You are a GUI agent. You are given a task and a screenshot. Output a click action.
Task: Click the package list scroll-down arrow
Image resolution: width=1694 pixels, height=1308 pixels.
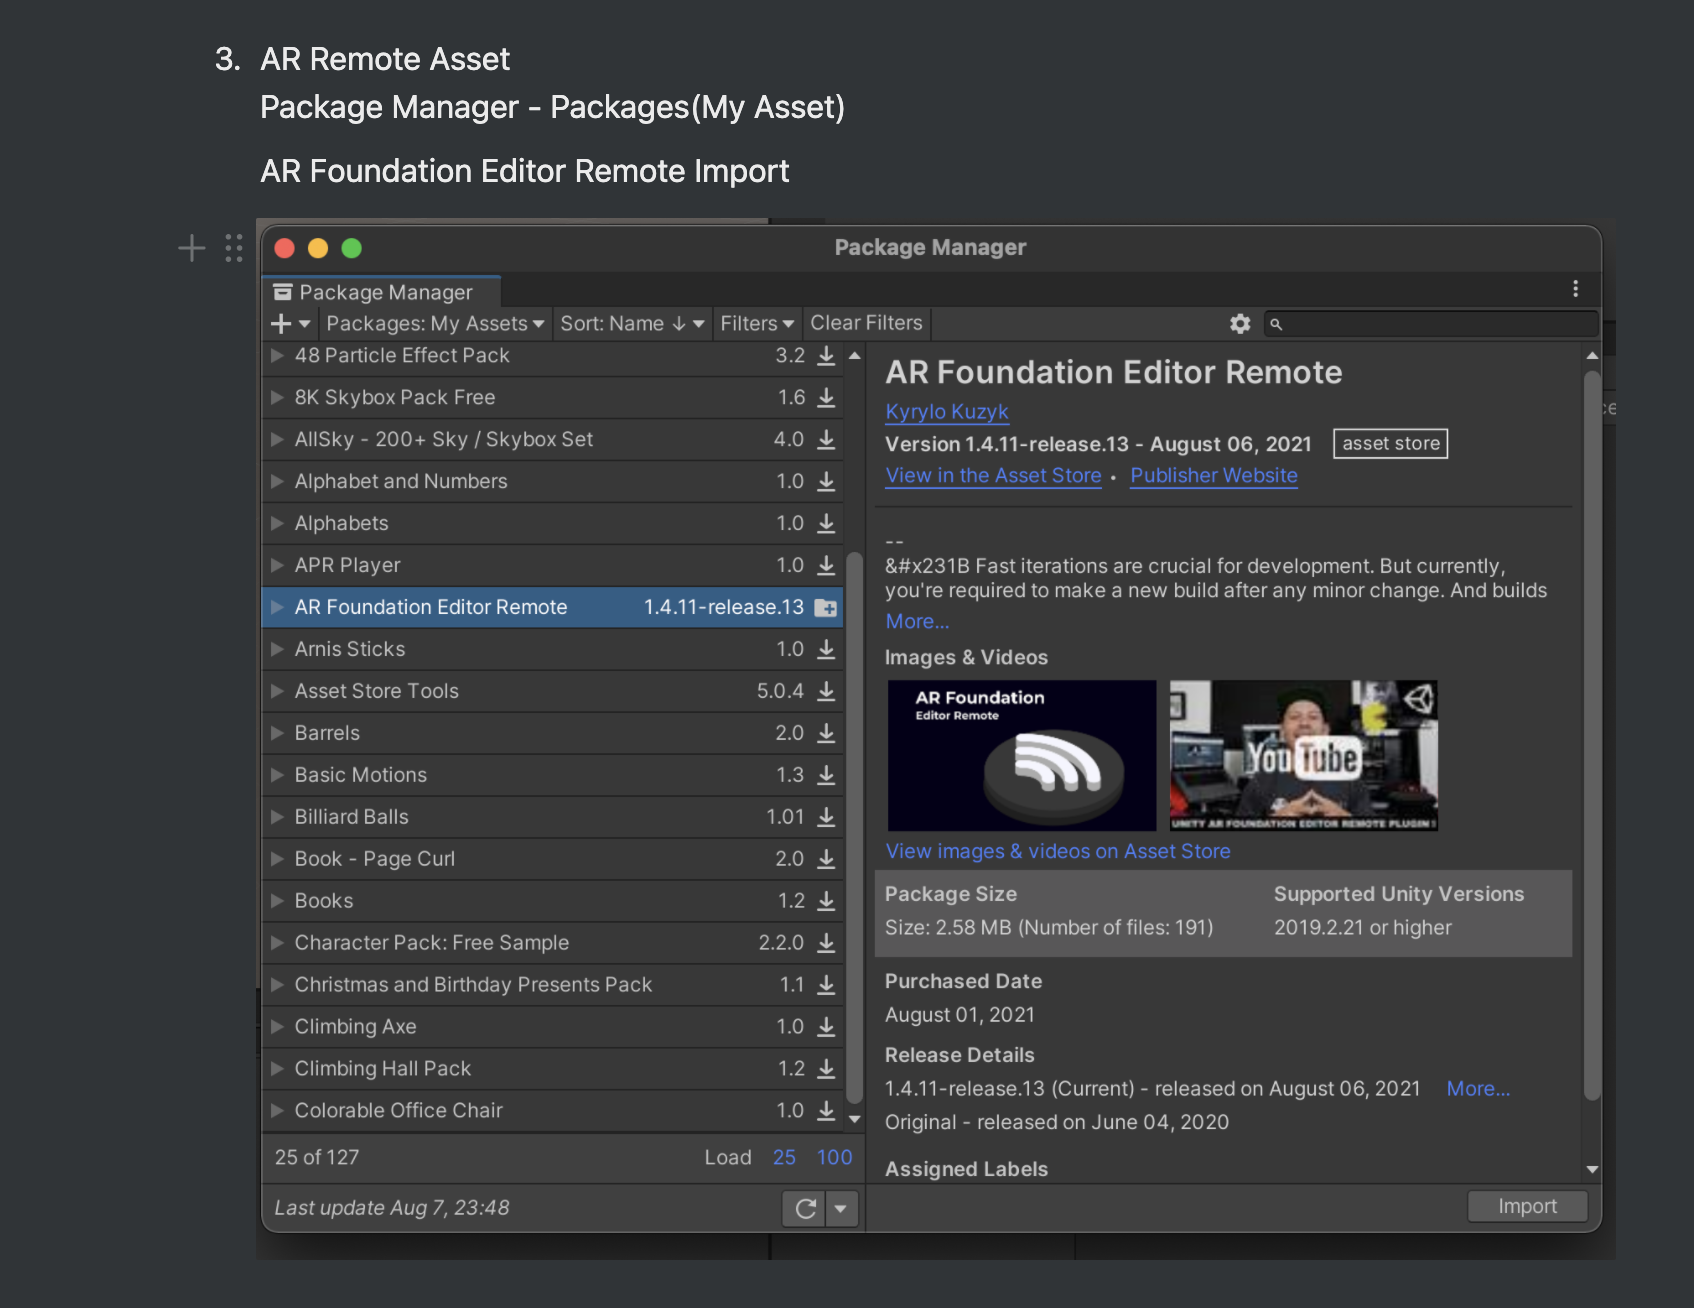click(x=854, y=1120)
